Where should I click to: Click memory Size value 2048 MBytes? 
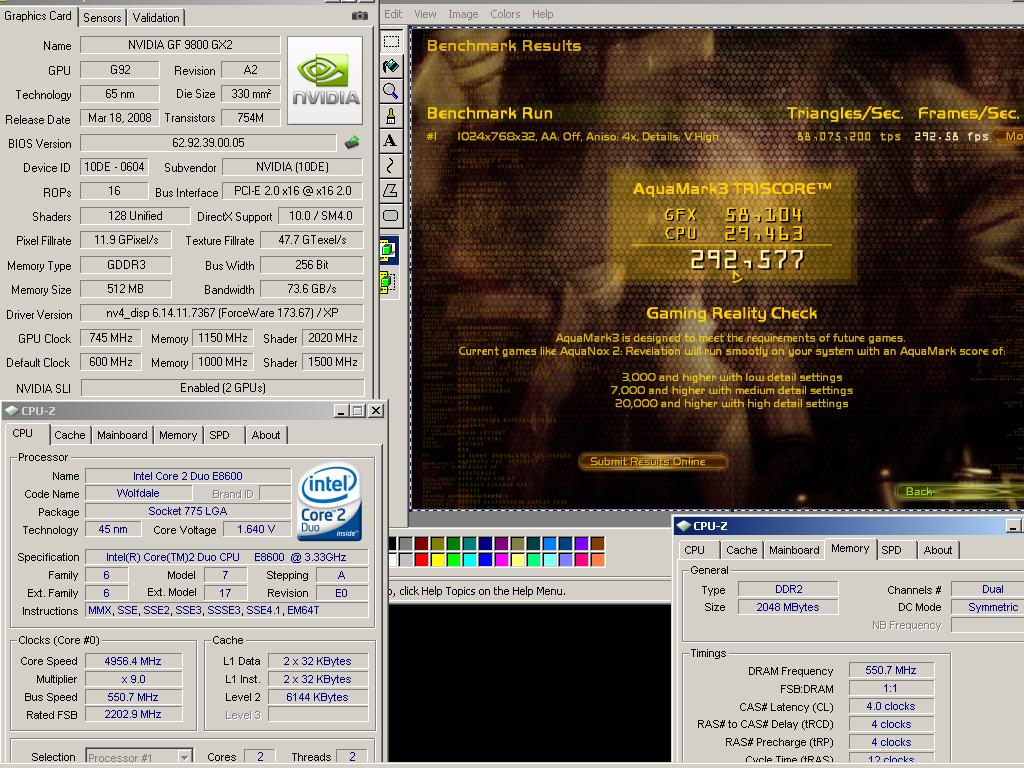(788, 607)
